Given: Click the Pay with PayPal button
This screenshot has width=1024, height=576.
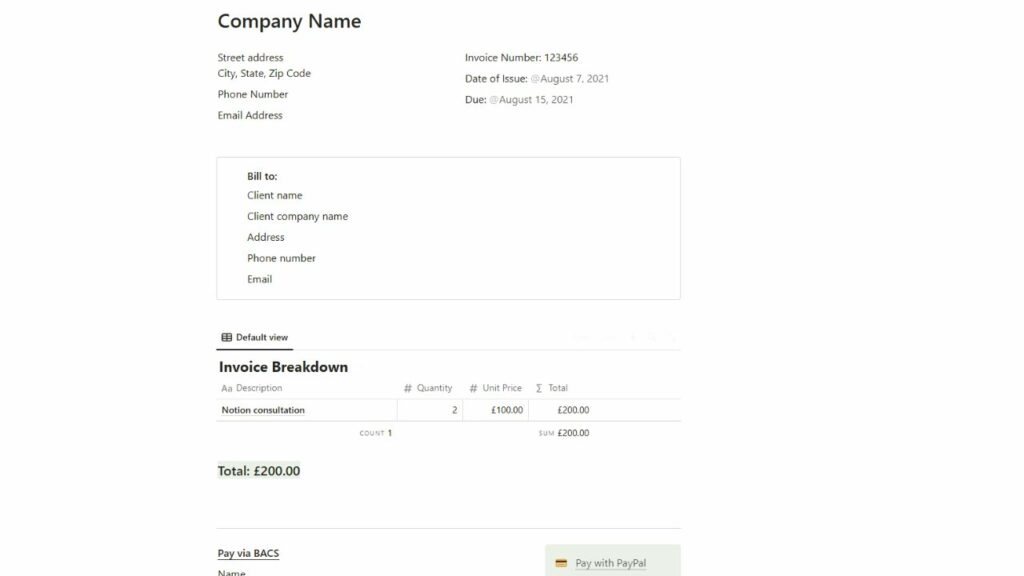Looking at the screenshot, I should coord(611,562).
